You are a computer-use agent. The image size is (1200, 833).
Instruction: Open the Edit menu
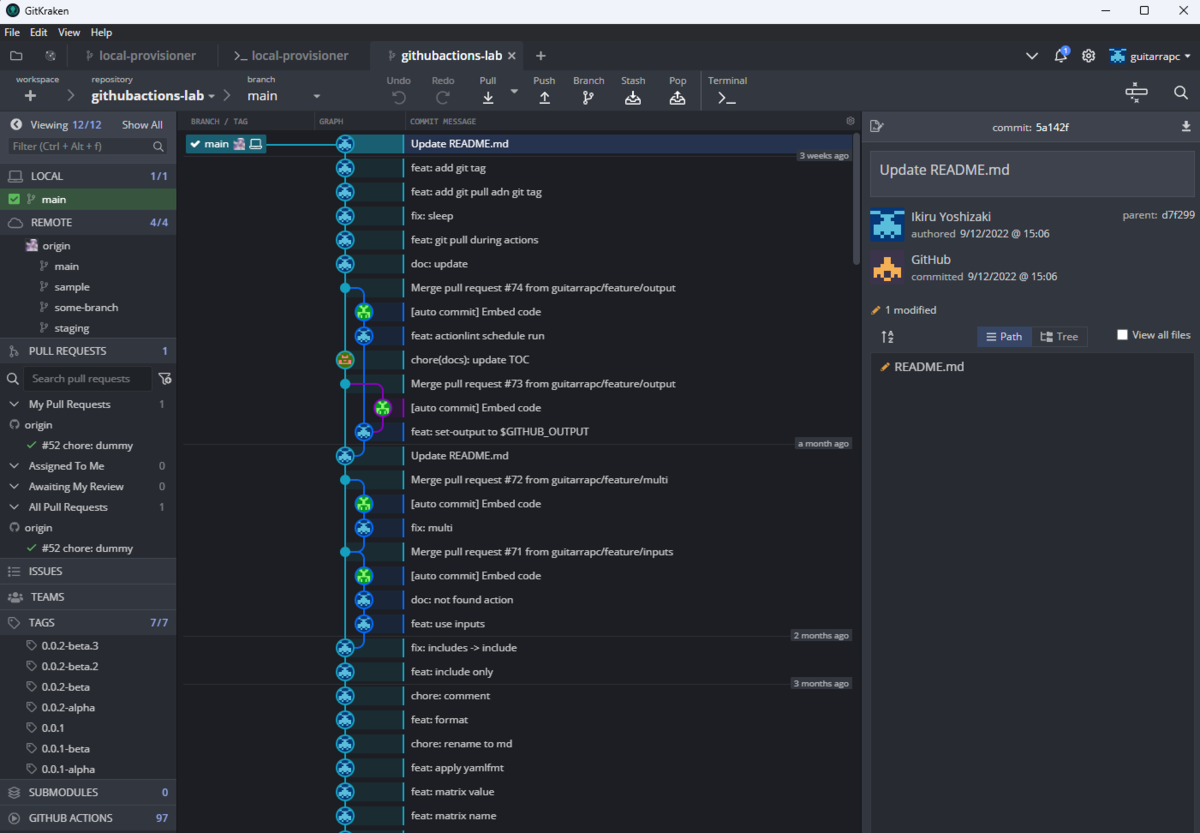(x=38, y=32)
